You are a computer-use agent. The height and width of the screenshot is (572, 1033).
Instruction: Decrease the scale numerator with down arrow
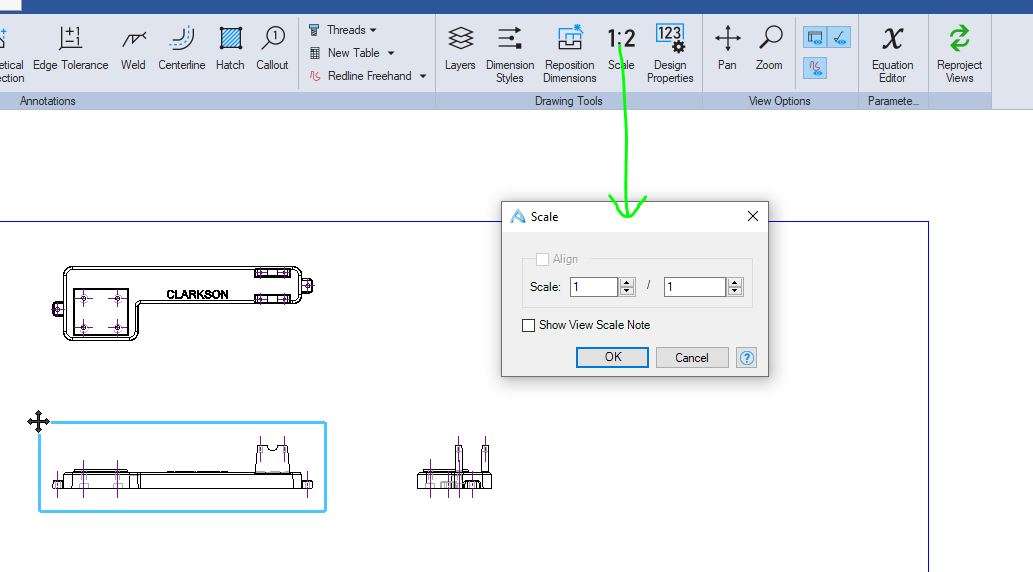(627, 291)
